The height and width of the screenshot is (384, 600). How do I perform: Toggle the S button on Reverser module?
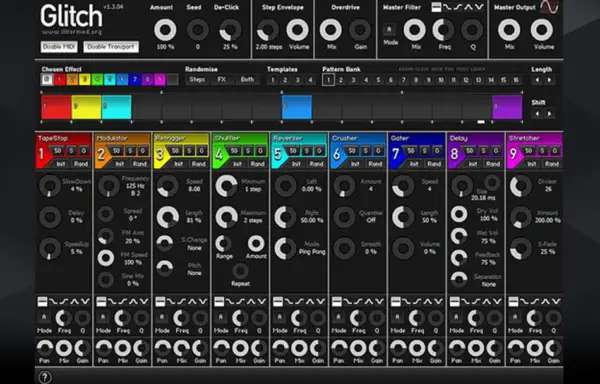[x=307, y=151]
